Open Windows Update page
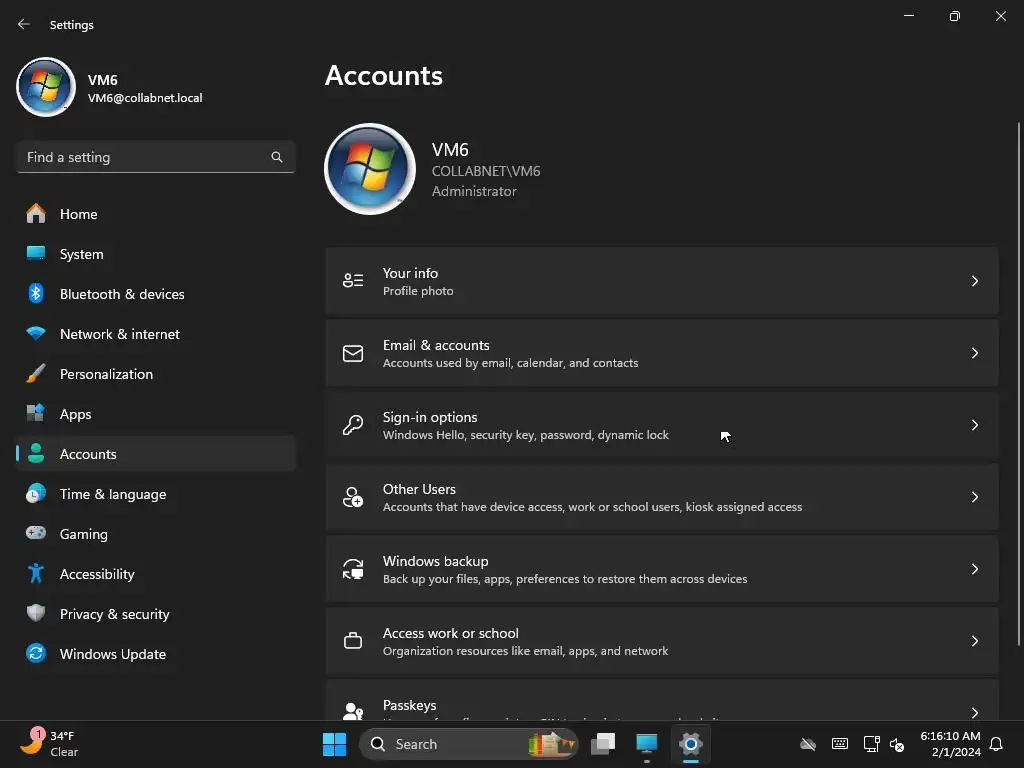 (155, 654)
